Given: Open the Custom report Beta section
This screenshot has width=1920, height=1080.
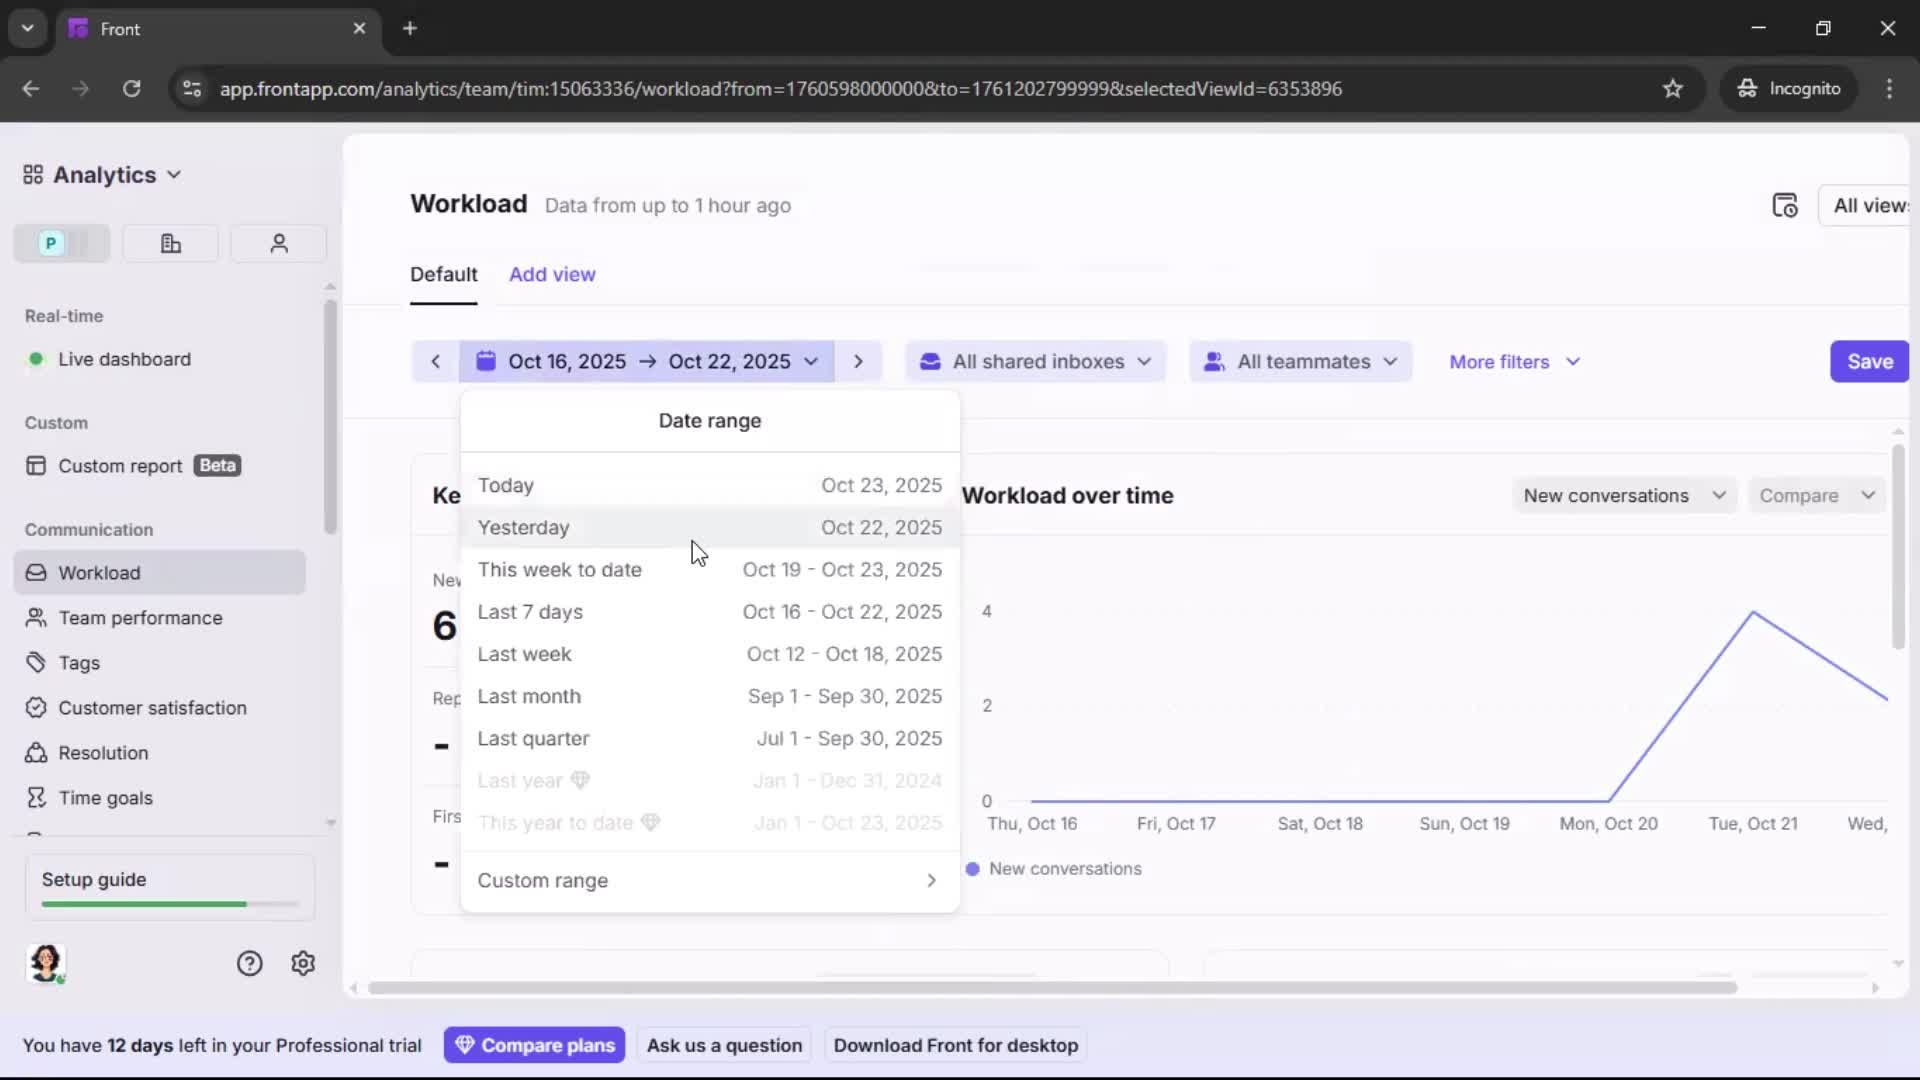Looking at the screenshot, I should [120, 464].
